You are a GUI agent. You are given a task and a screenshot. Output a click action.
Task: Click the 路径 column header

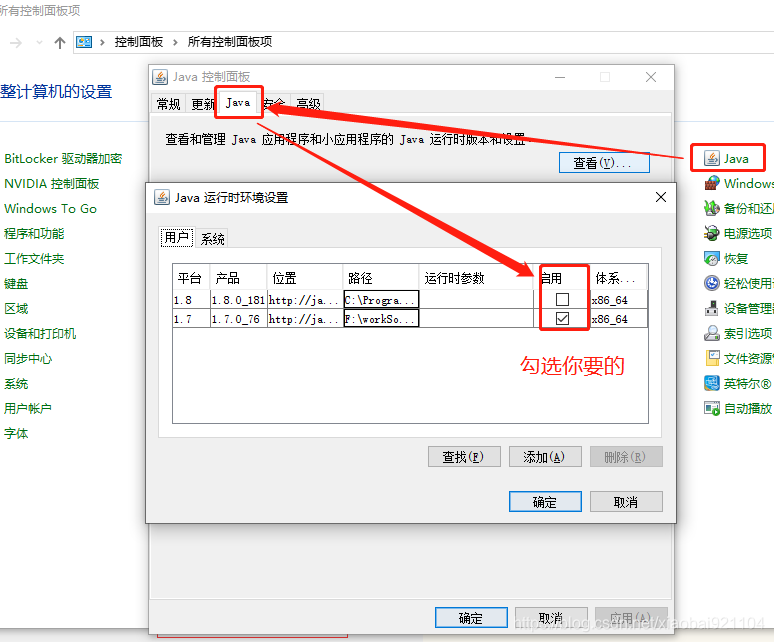[x=381, y=278]
